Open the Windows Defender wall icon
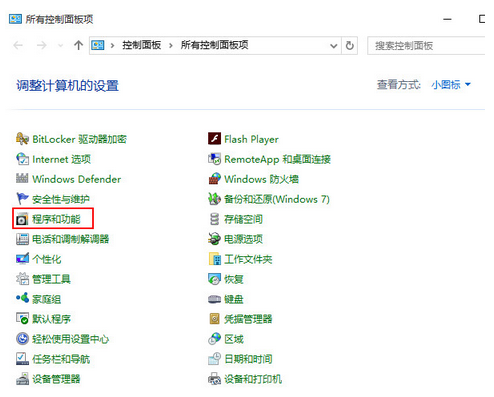Viewport: 494px width, 397px height. pos(22,179)
